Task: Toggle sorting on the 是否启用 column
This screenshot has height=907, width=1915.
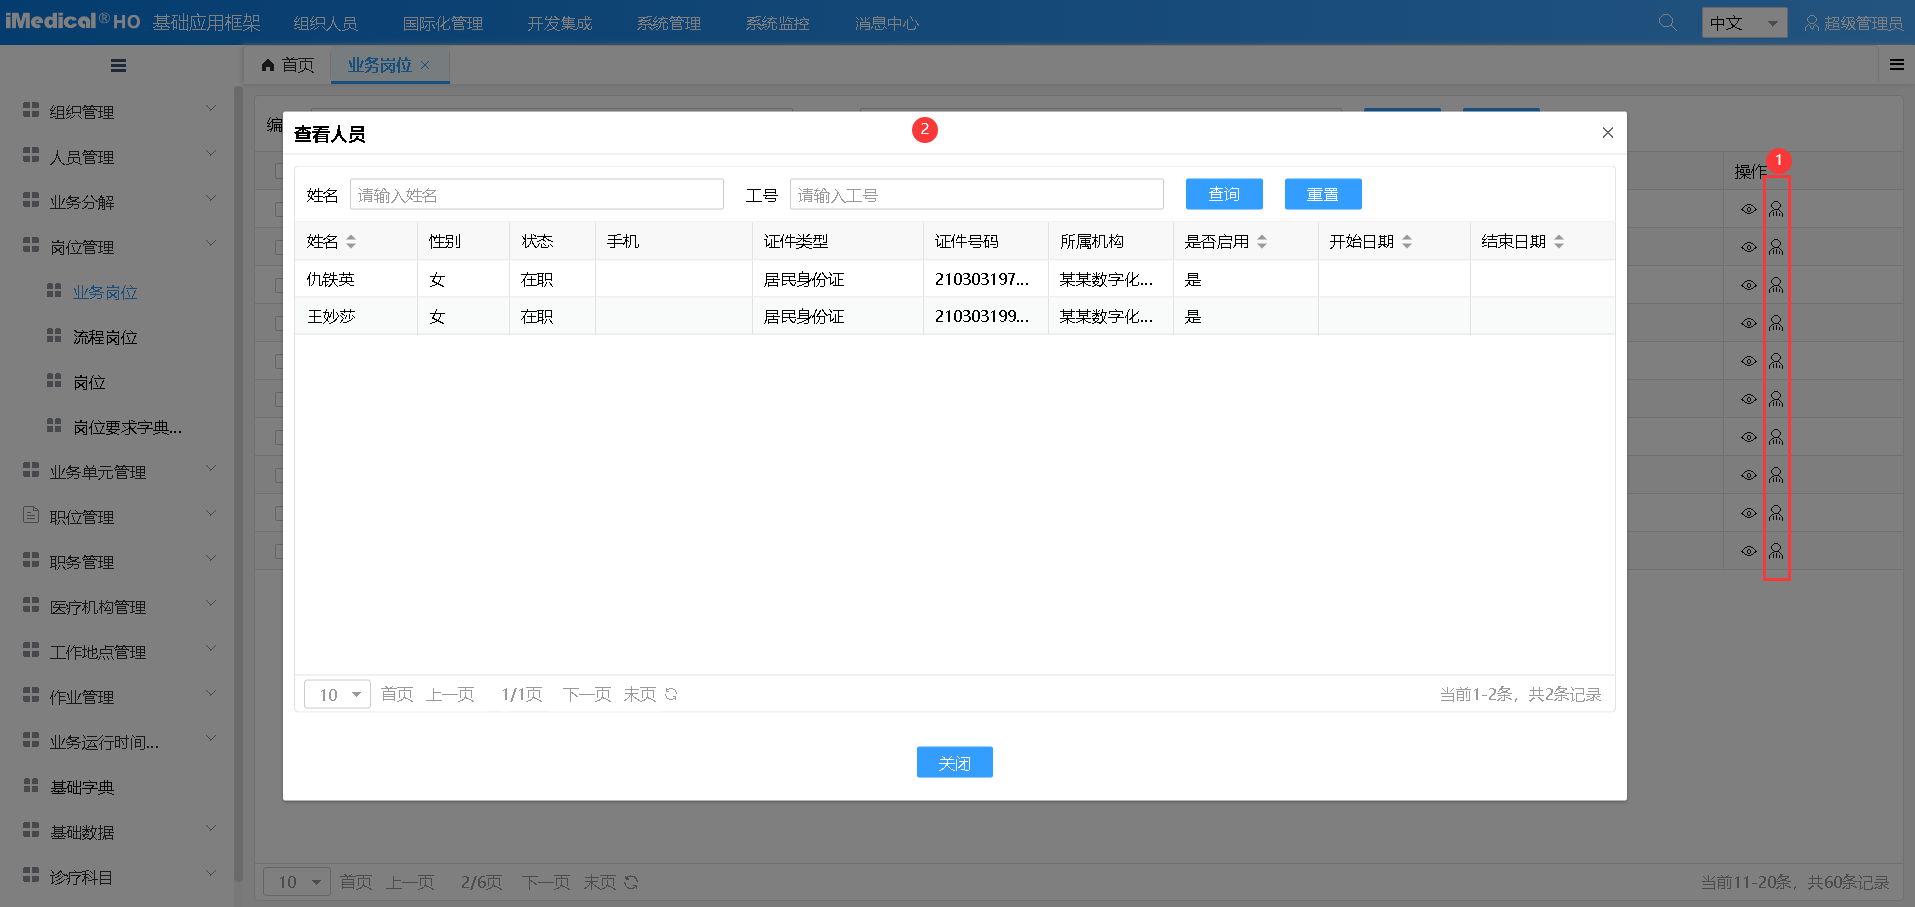Action: pos(1262,242)
